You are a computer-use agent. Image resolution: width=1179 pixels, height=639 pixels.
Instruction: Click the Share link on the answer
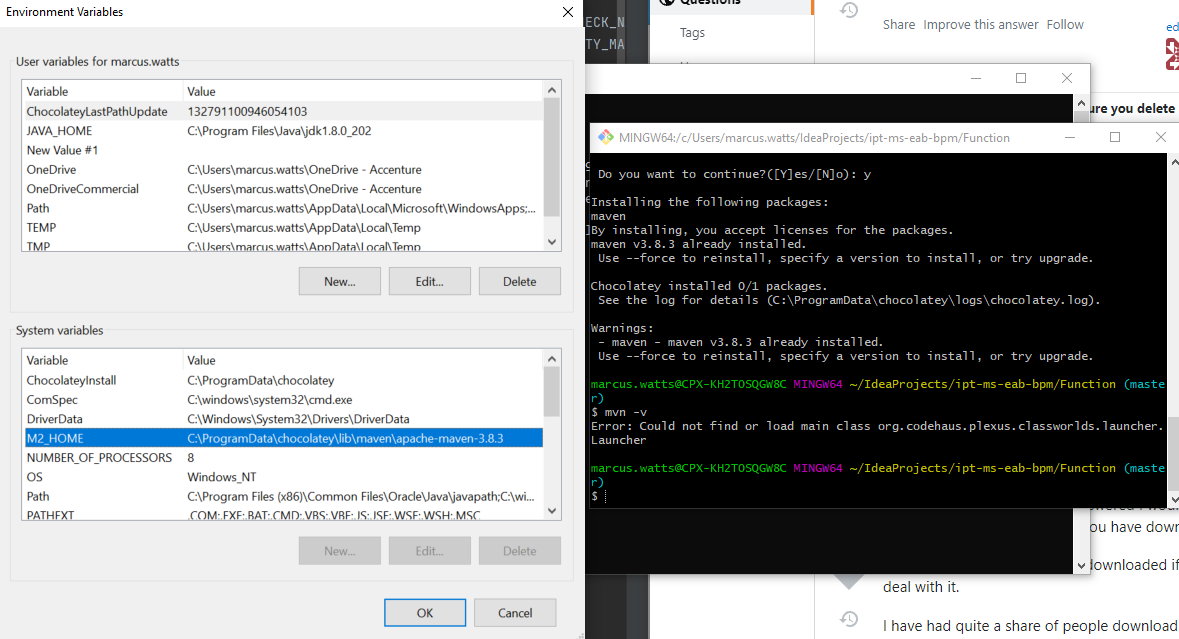click(899, 25)
